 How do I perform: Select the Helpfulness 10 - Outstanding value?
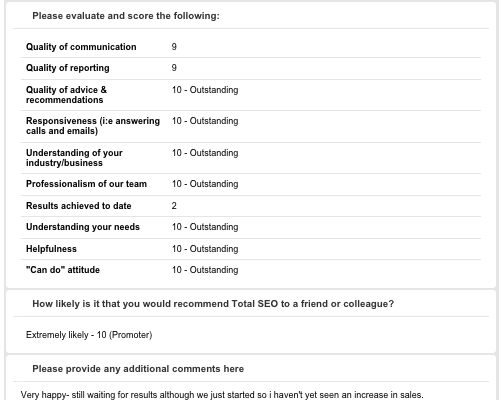click(205, 249)
